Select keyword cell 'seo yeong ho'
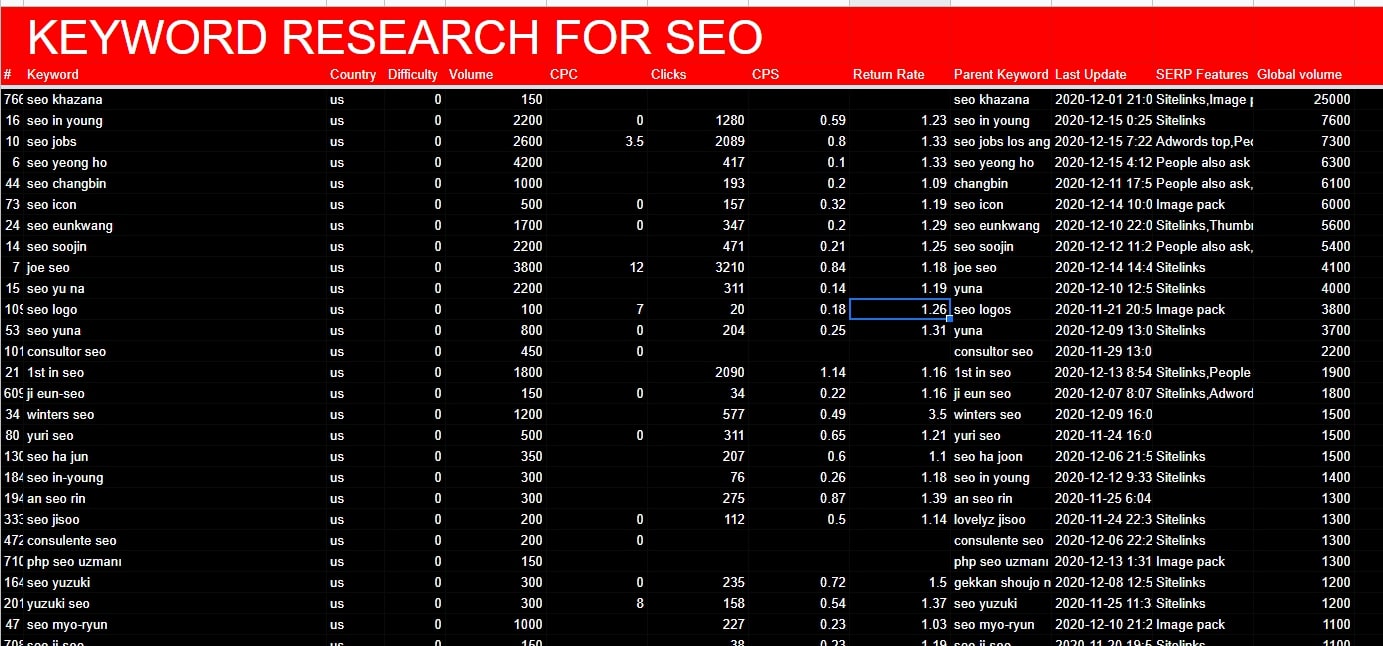Screen dimensions: 1383x646 (175, 162)
